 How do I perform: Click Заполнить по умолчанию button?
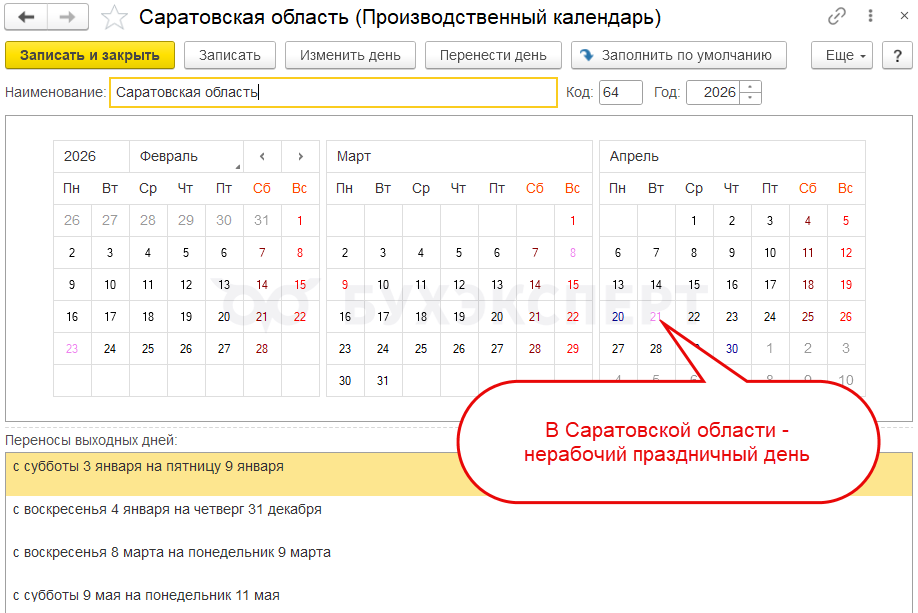(679, 55)
